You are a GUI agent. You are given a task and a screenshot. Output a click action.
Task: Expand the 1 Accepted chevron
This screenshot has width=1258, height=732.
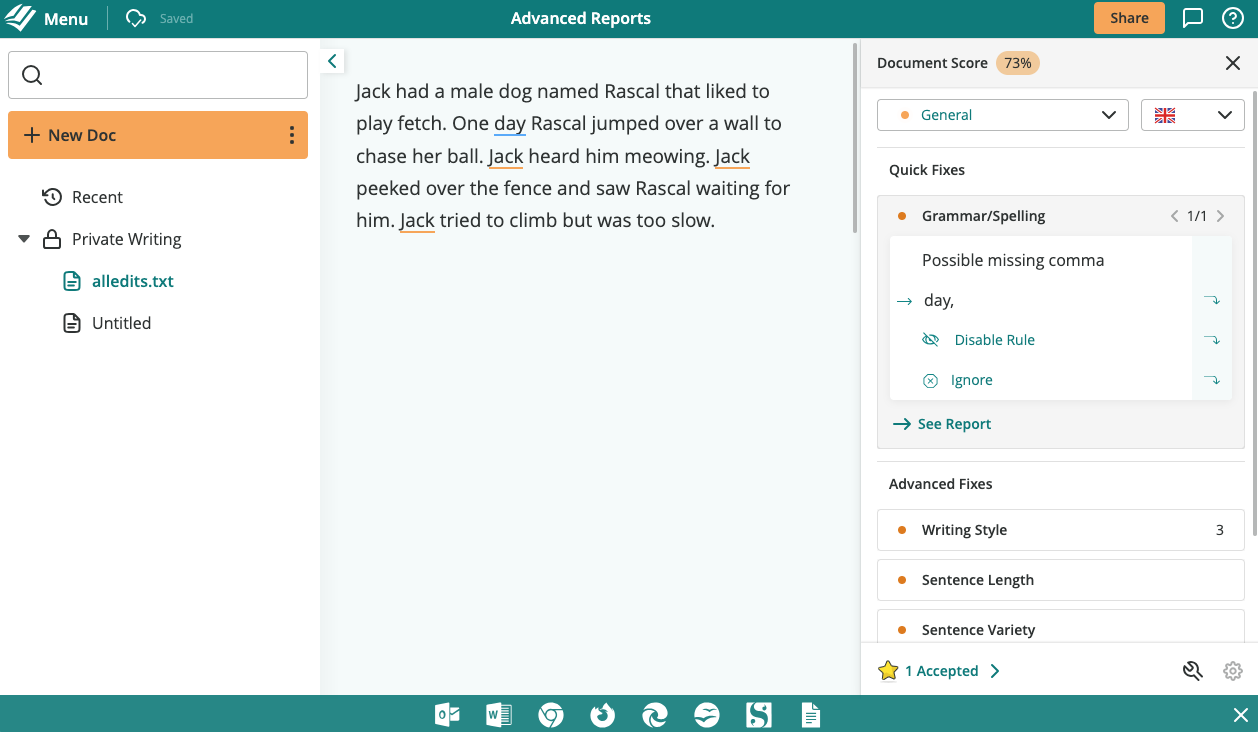(x=995, y=671)
